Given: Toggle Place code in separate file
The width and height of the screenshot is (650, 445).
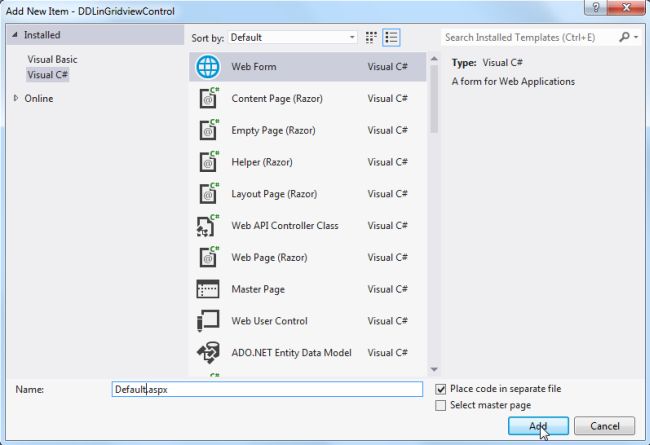Looking at the screenshot, I should tap(441, 389).
